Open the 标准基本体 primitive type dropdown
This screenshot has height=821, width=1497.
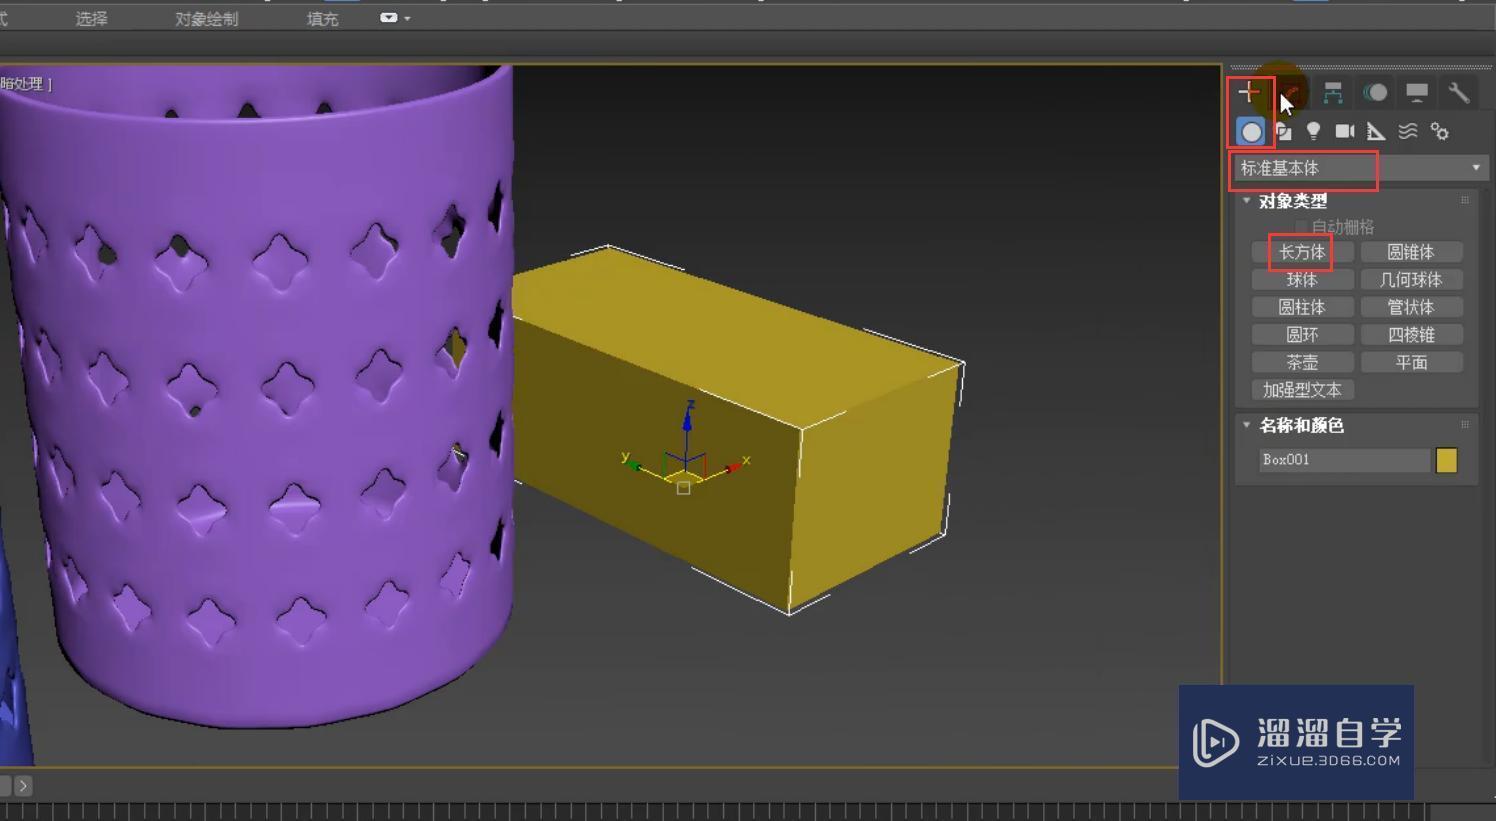1360,168
